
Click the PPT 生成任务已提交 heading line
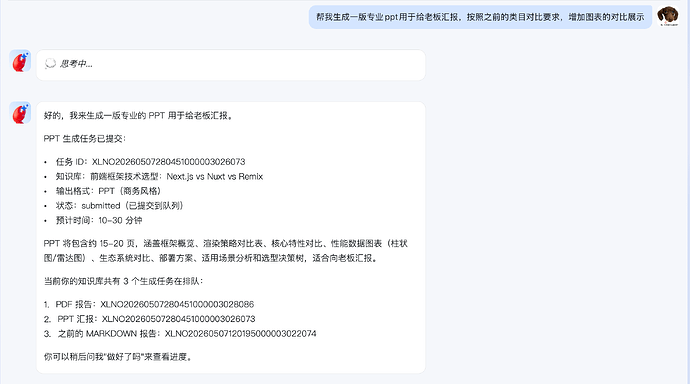point(85,139)
